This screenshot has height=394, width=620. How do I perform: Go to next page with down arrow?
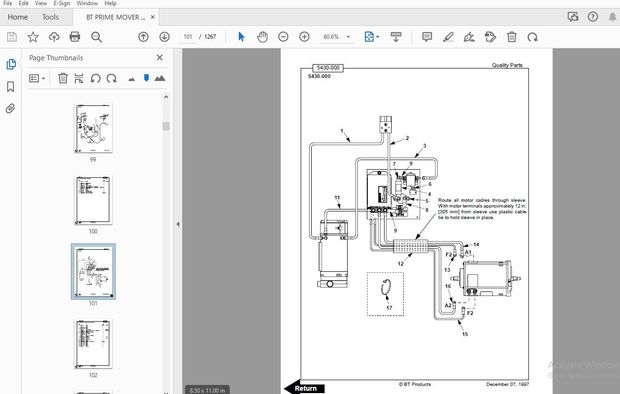(164, 37)
